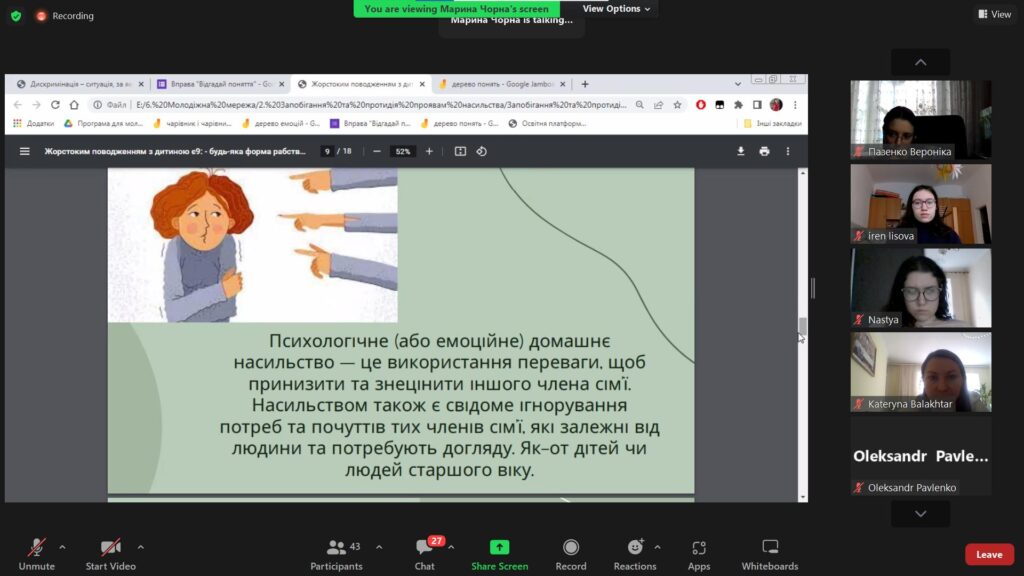Viewport: 1024px width, 576px height.
Task: Open the Reactions menu
Action: pyautogui.click(x=635, y=554)
